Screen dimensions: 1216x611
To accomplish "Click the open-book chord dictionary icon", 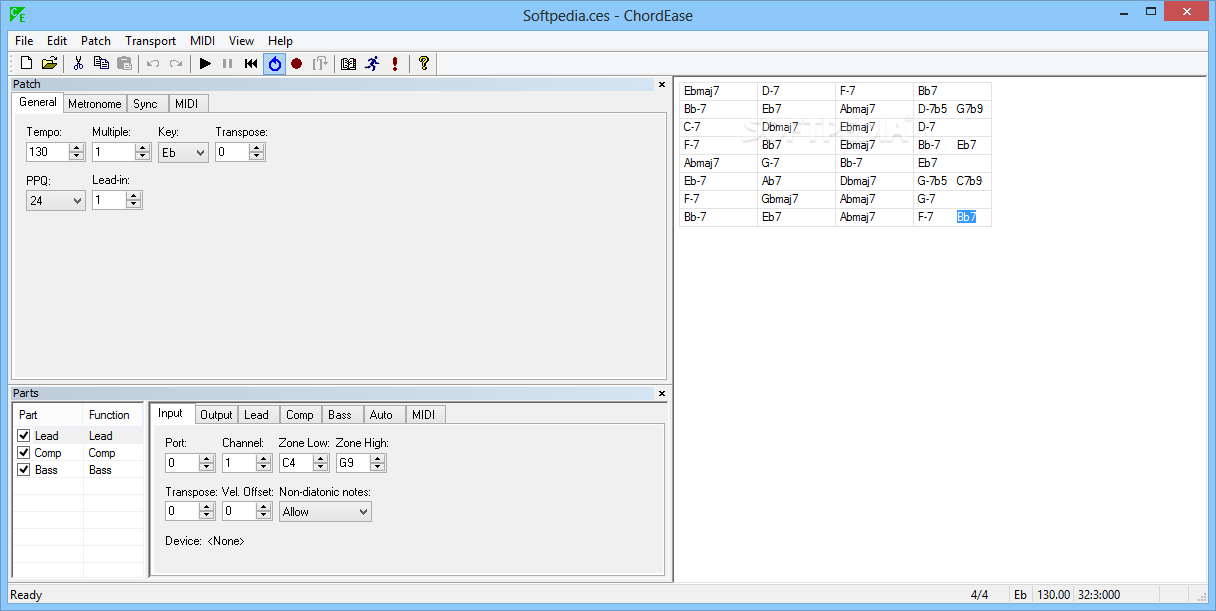I will click(x=348, y=64).
